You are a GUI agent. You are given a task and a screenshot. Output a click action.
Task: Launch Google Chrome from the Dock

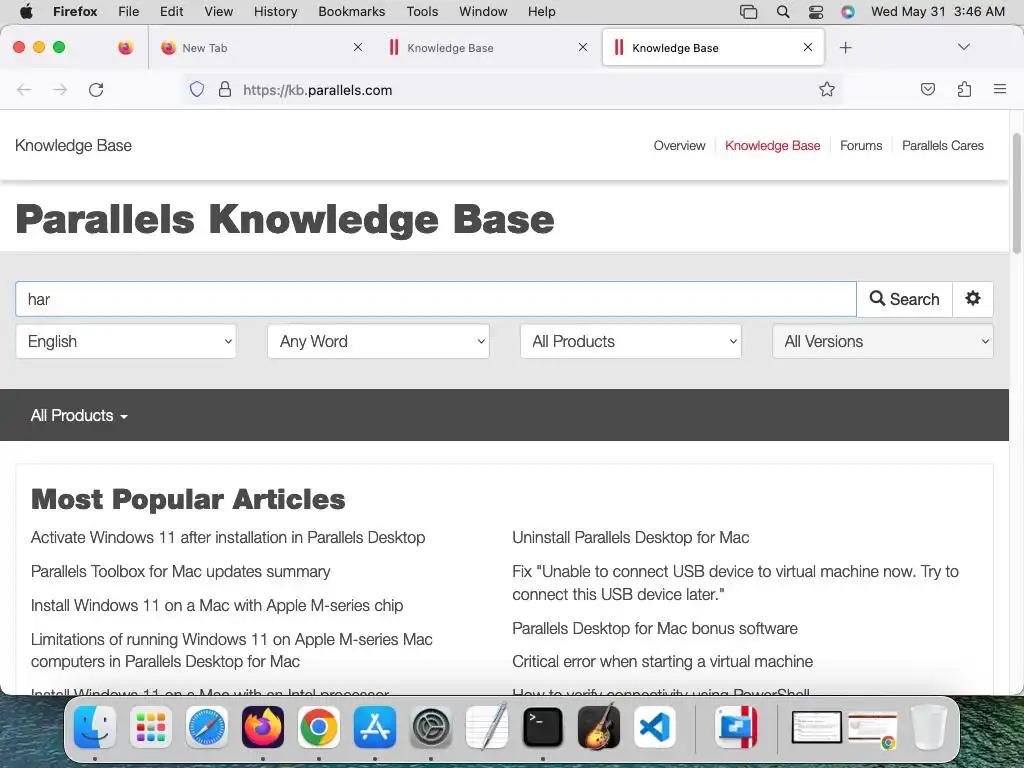319,727
